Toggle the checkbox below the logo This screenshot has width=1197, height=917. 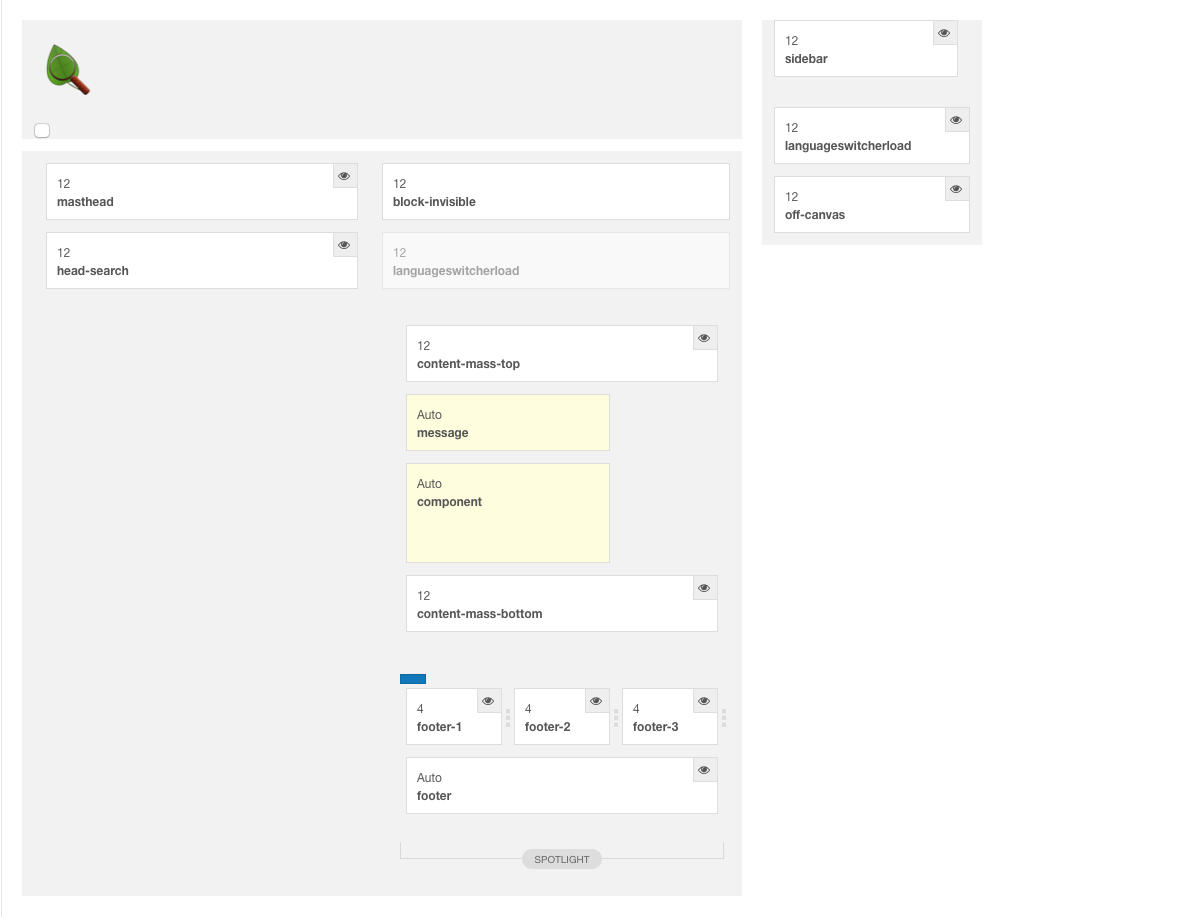(x=42, y=130)
